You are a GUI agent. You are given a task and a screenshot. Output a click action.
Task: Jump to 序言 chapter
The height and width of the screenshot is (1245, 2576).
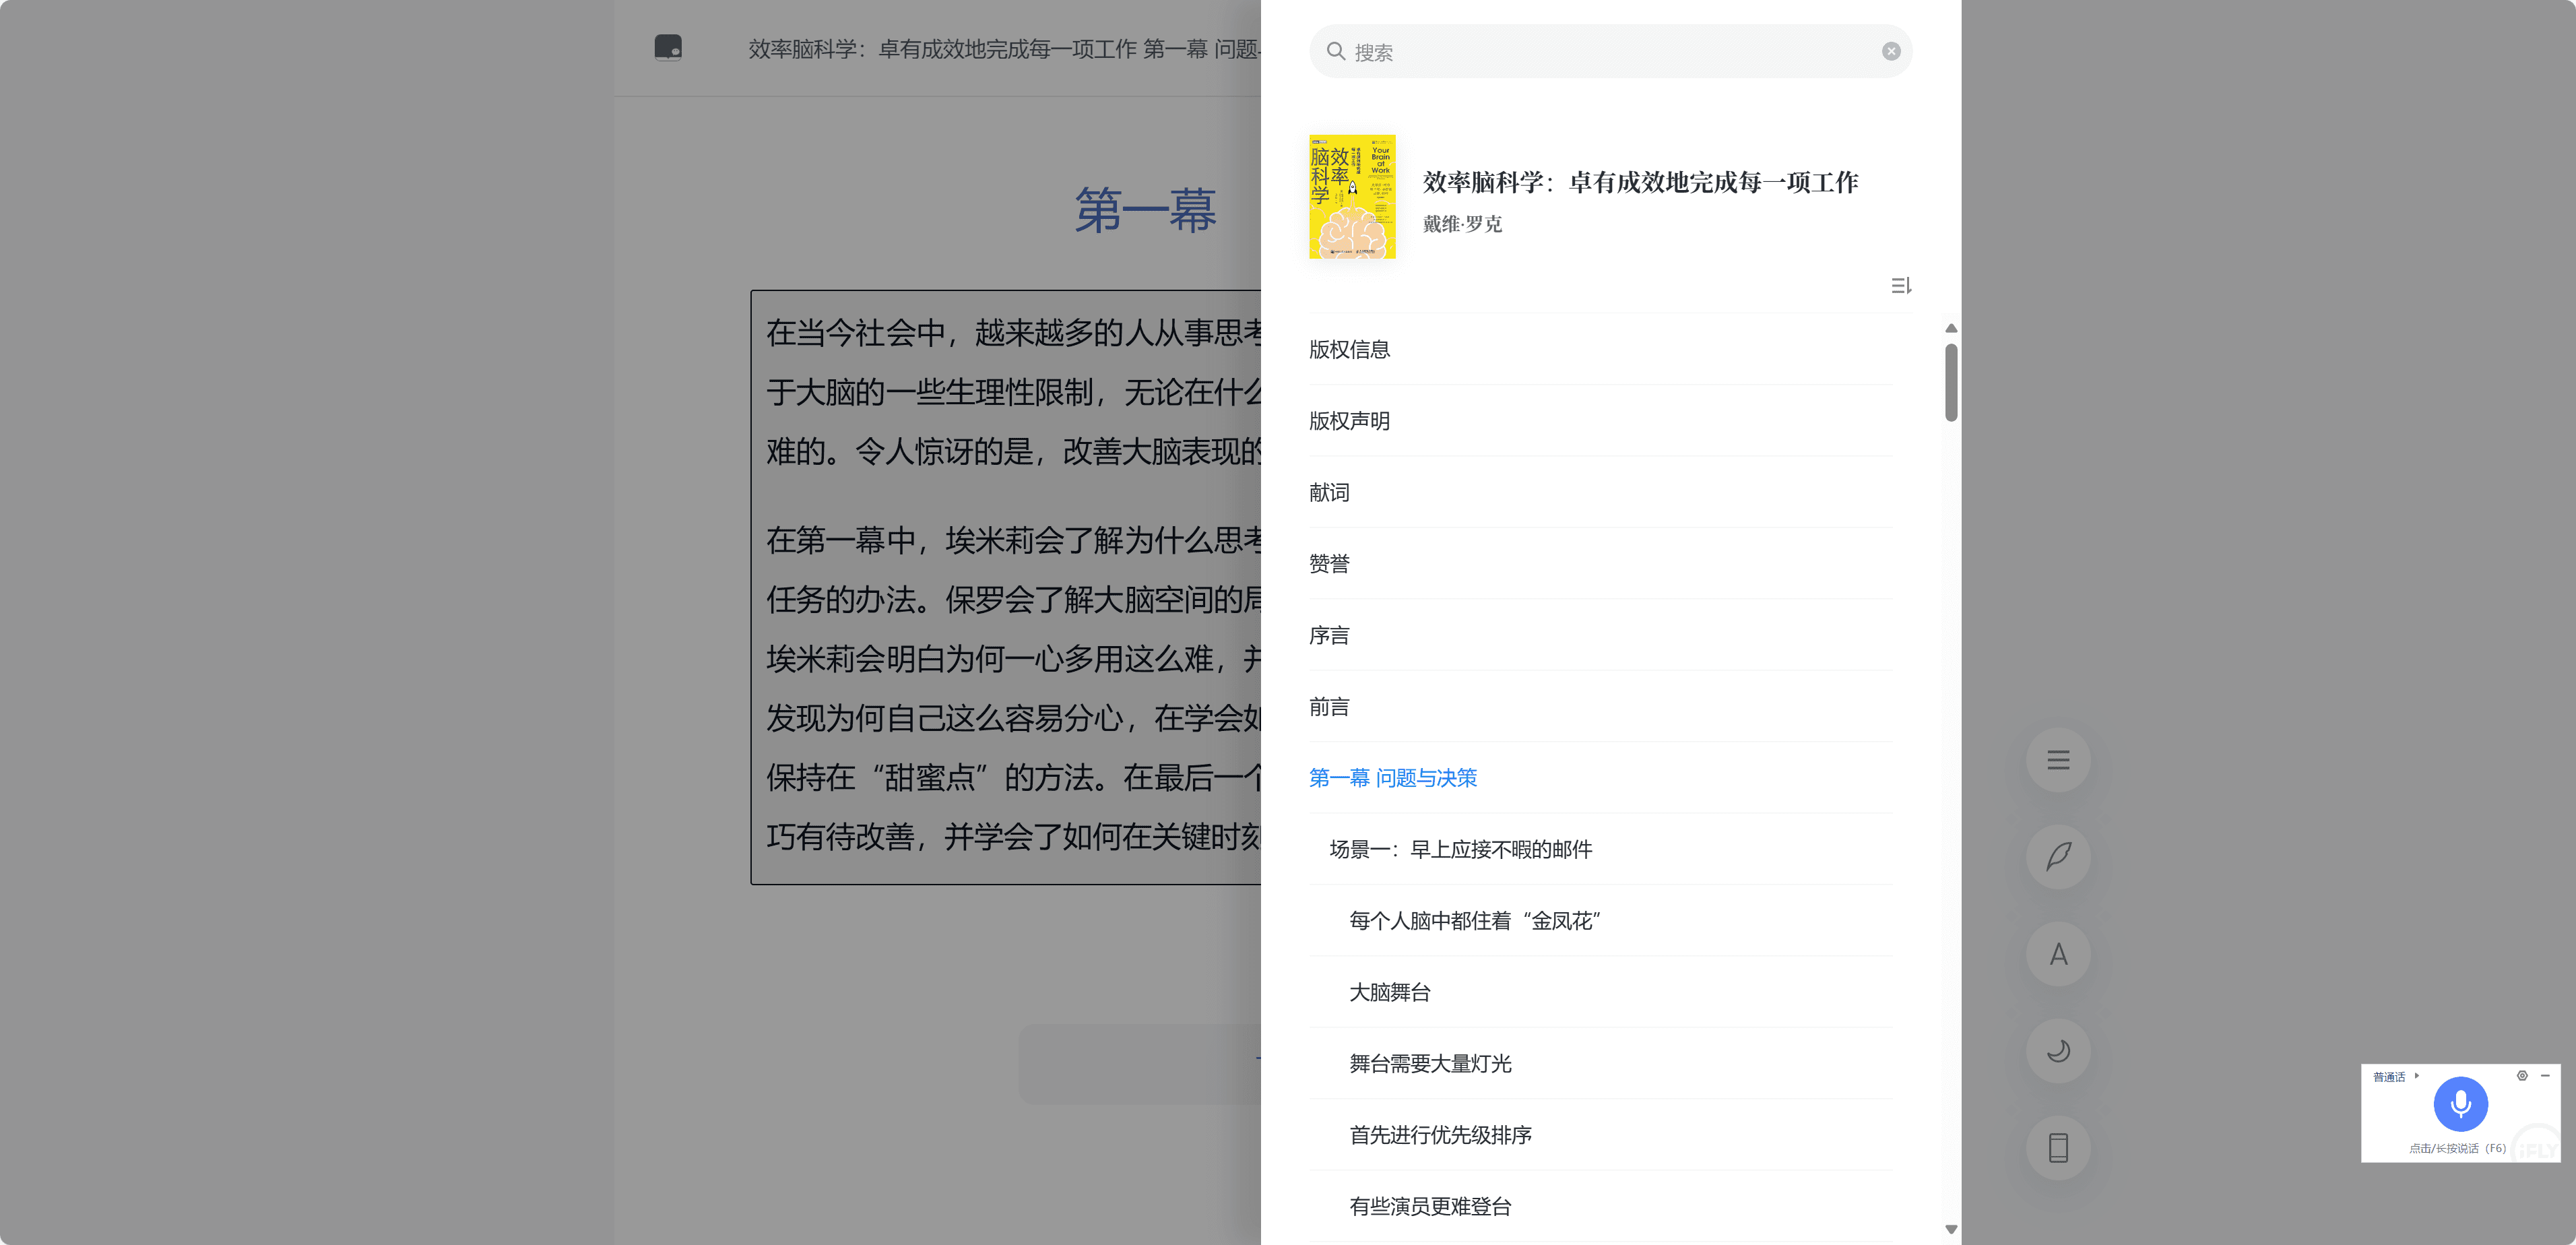tap(1329, 636)
